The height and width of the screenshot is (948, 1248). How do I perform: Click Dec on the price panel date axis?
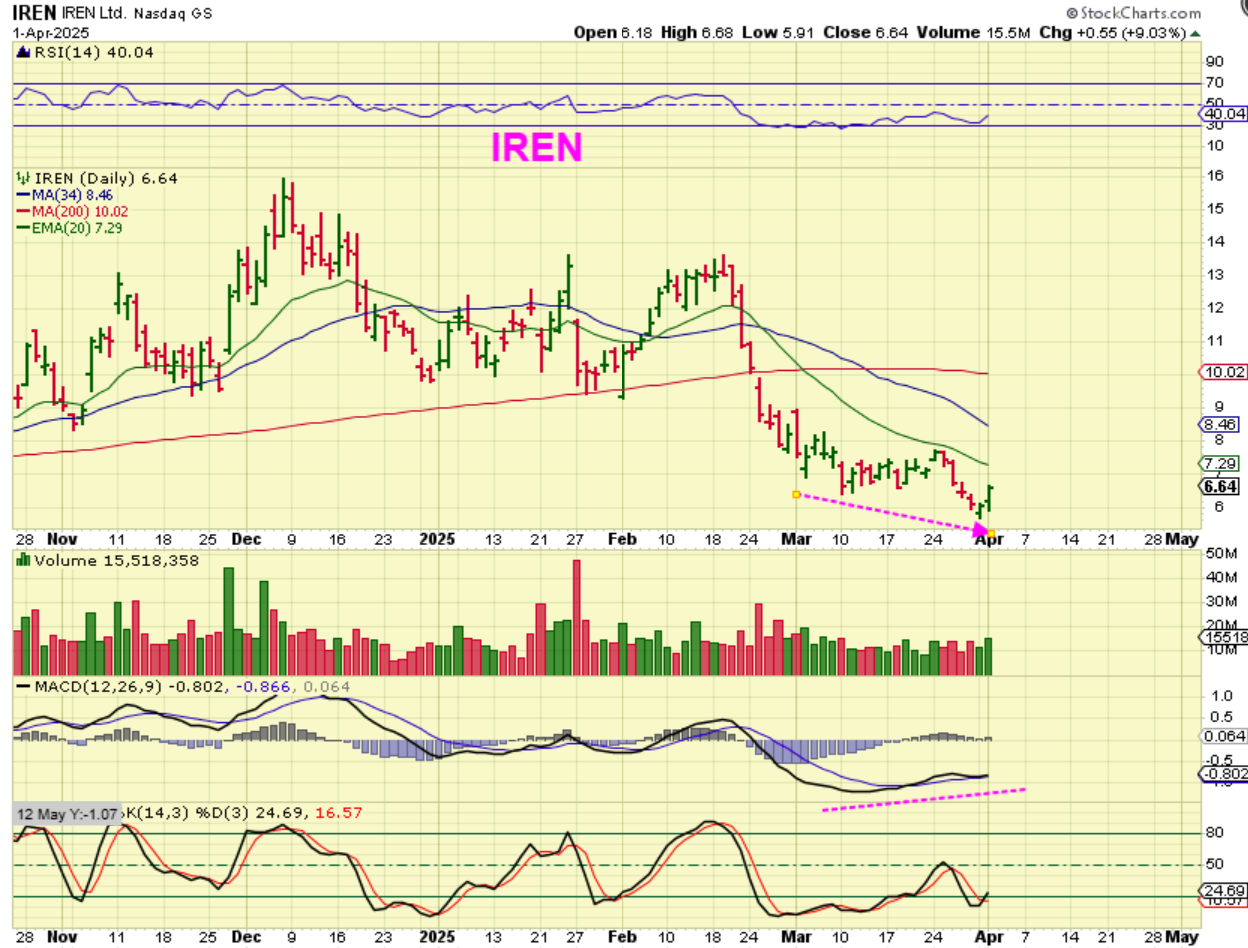[248, 538]
